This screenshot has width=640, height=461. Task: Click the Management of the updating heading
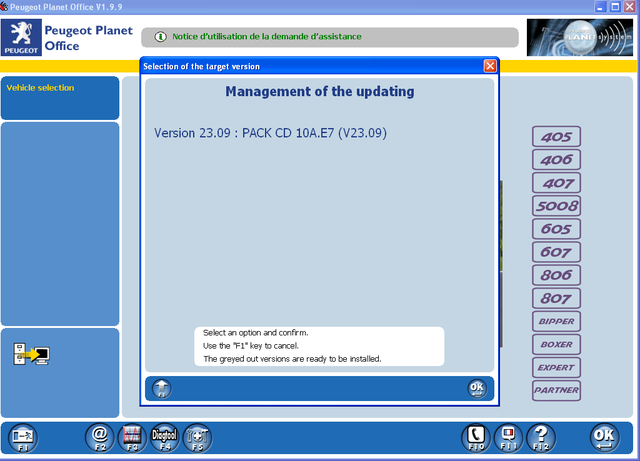[320, 91]
